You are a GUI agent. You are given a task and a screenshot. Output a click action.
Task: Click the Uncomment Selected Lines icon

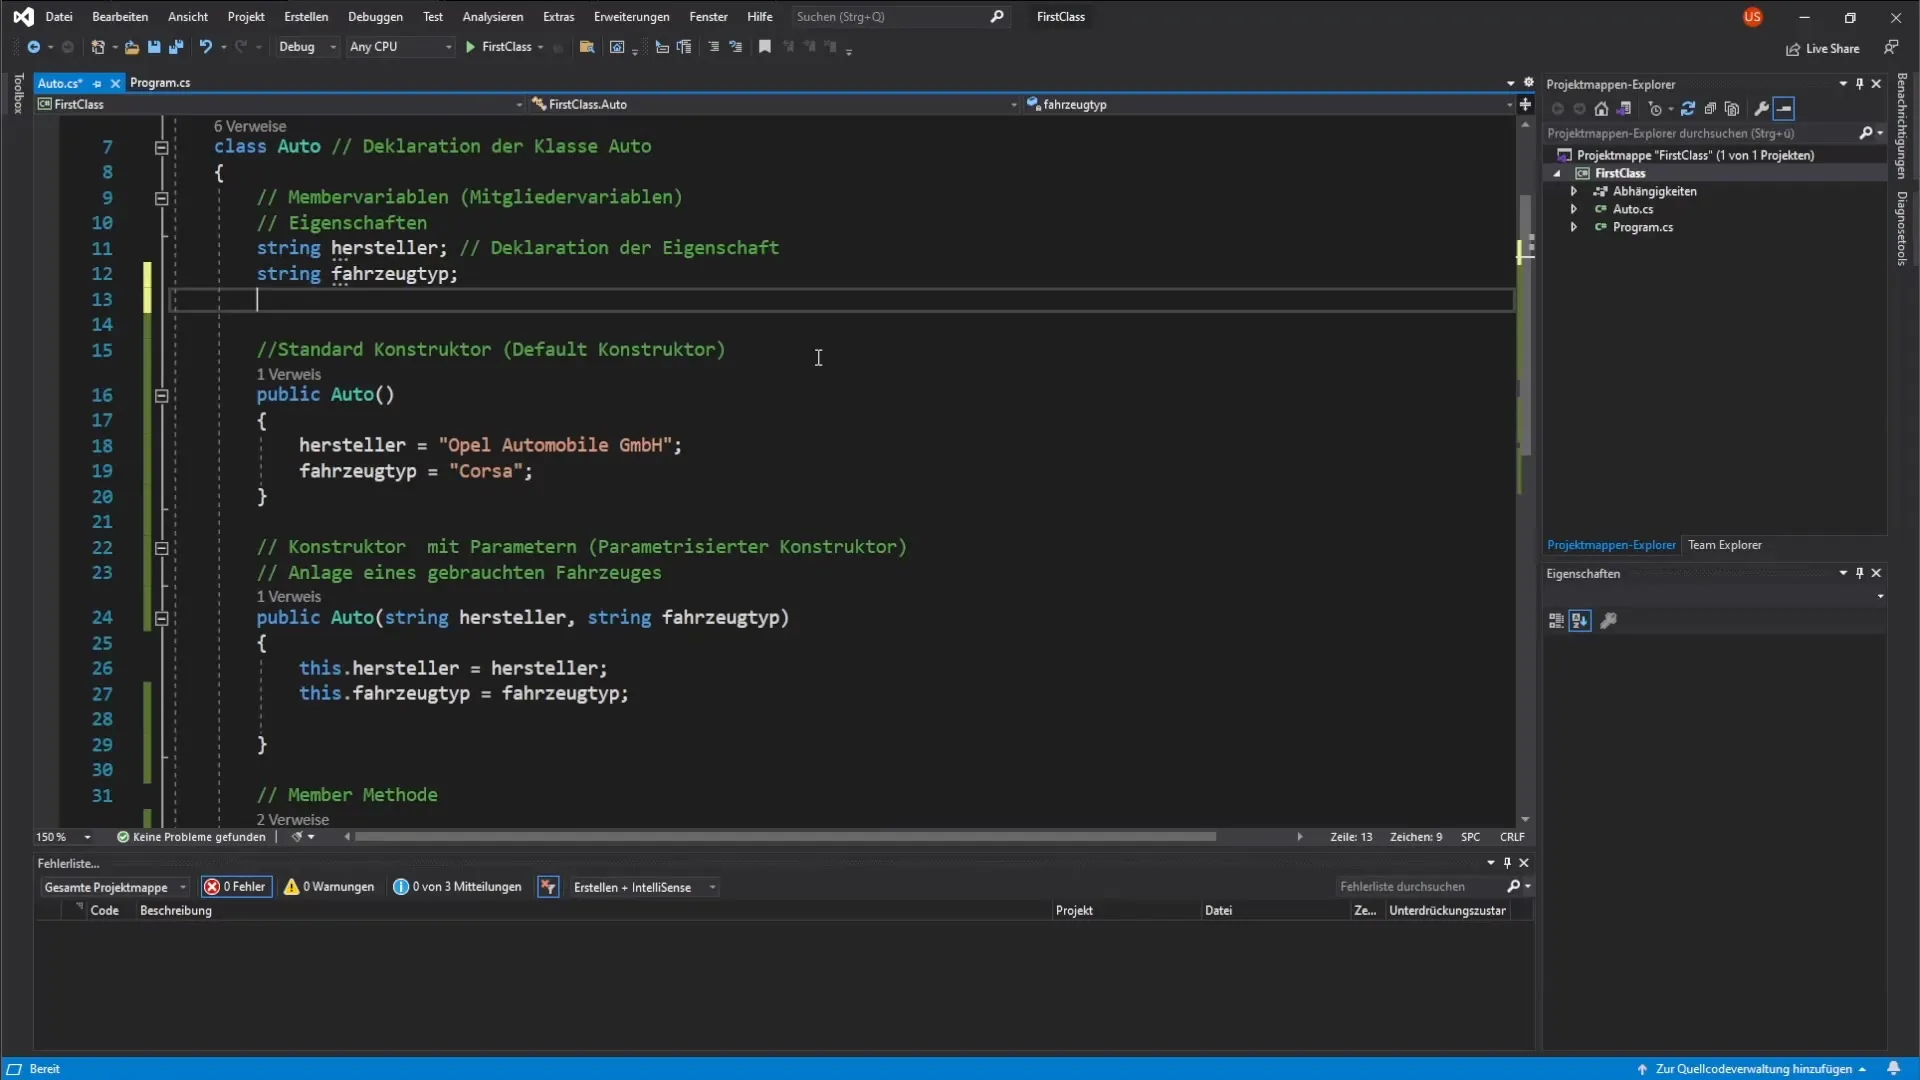(x=736, y=47)
